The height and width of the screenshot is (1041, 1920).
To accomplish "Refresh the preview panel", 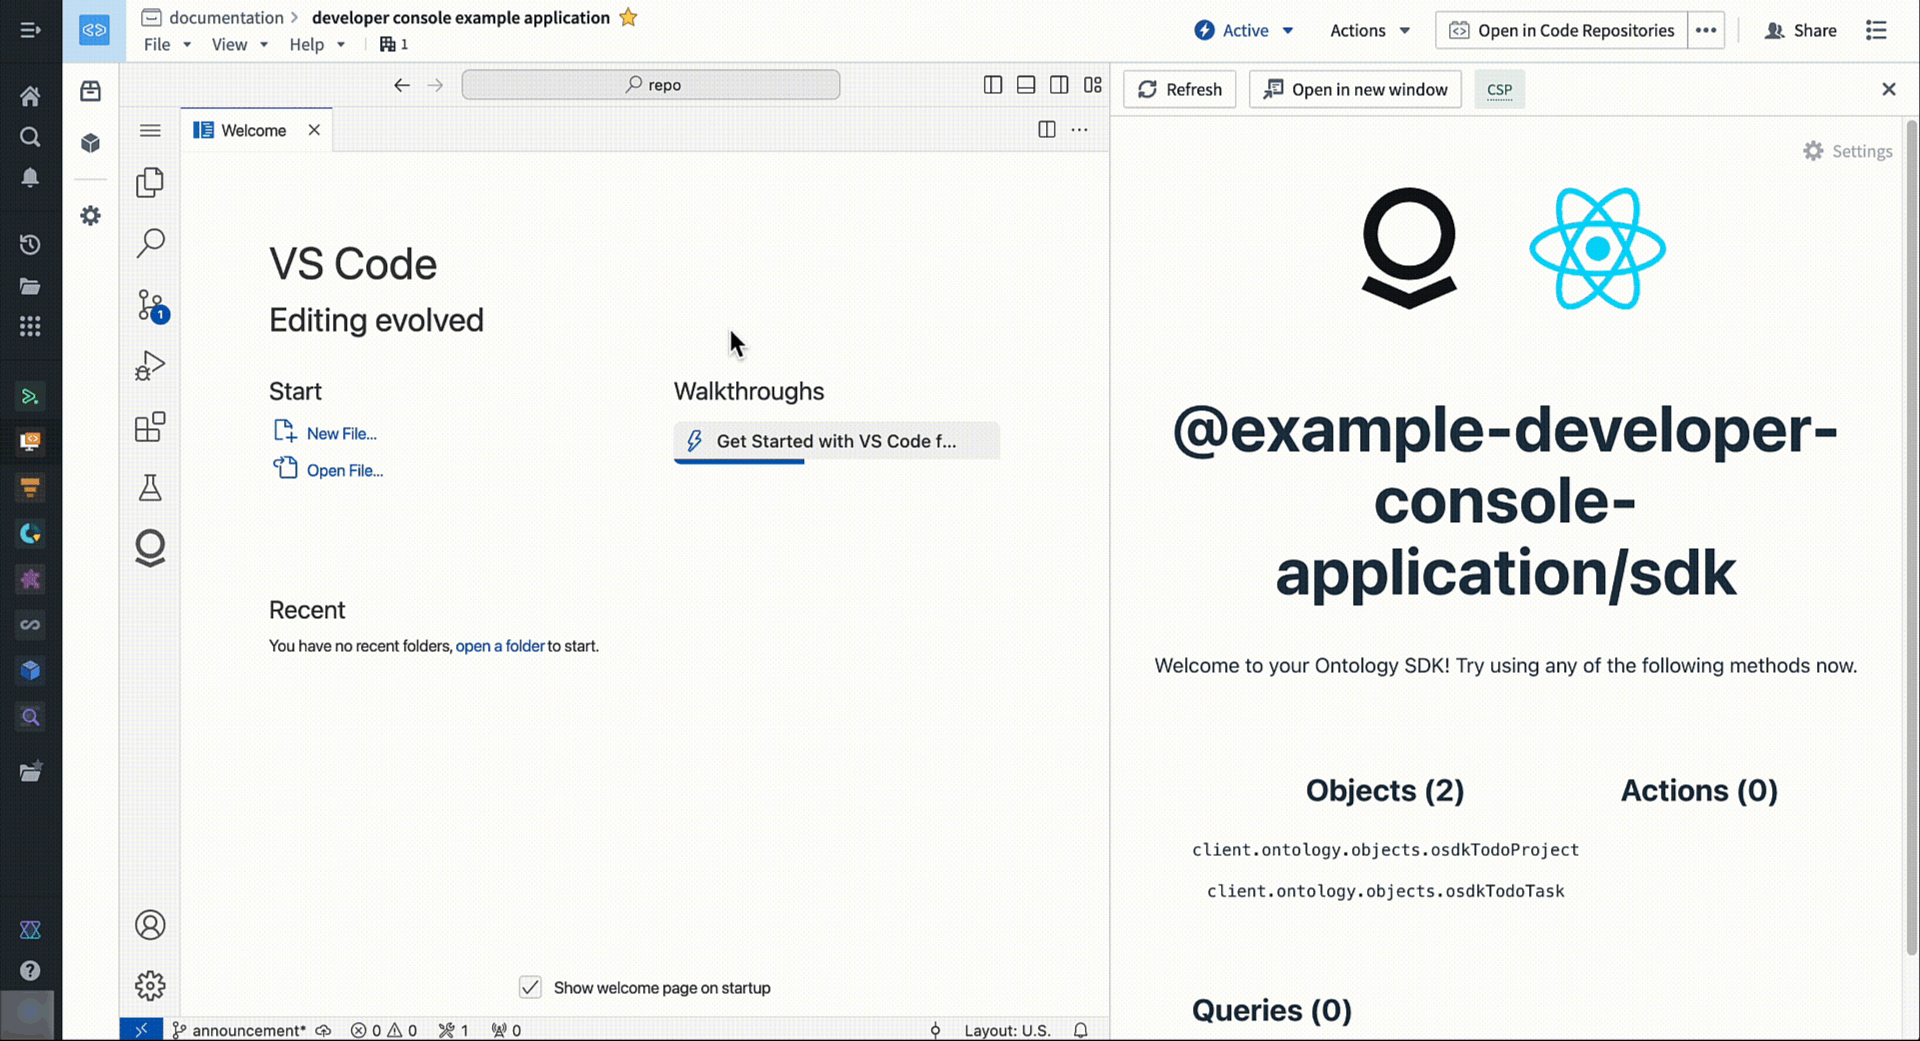I will click(x=1180, y=89).
